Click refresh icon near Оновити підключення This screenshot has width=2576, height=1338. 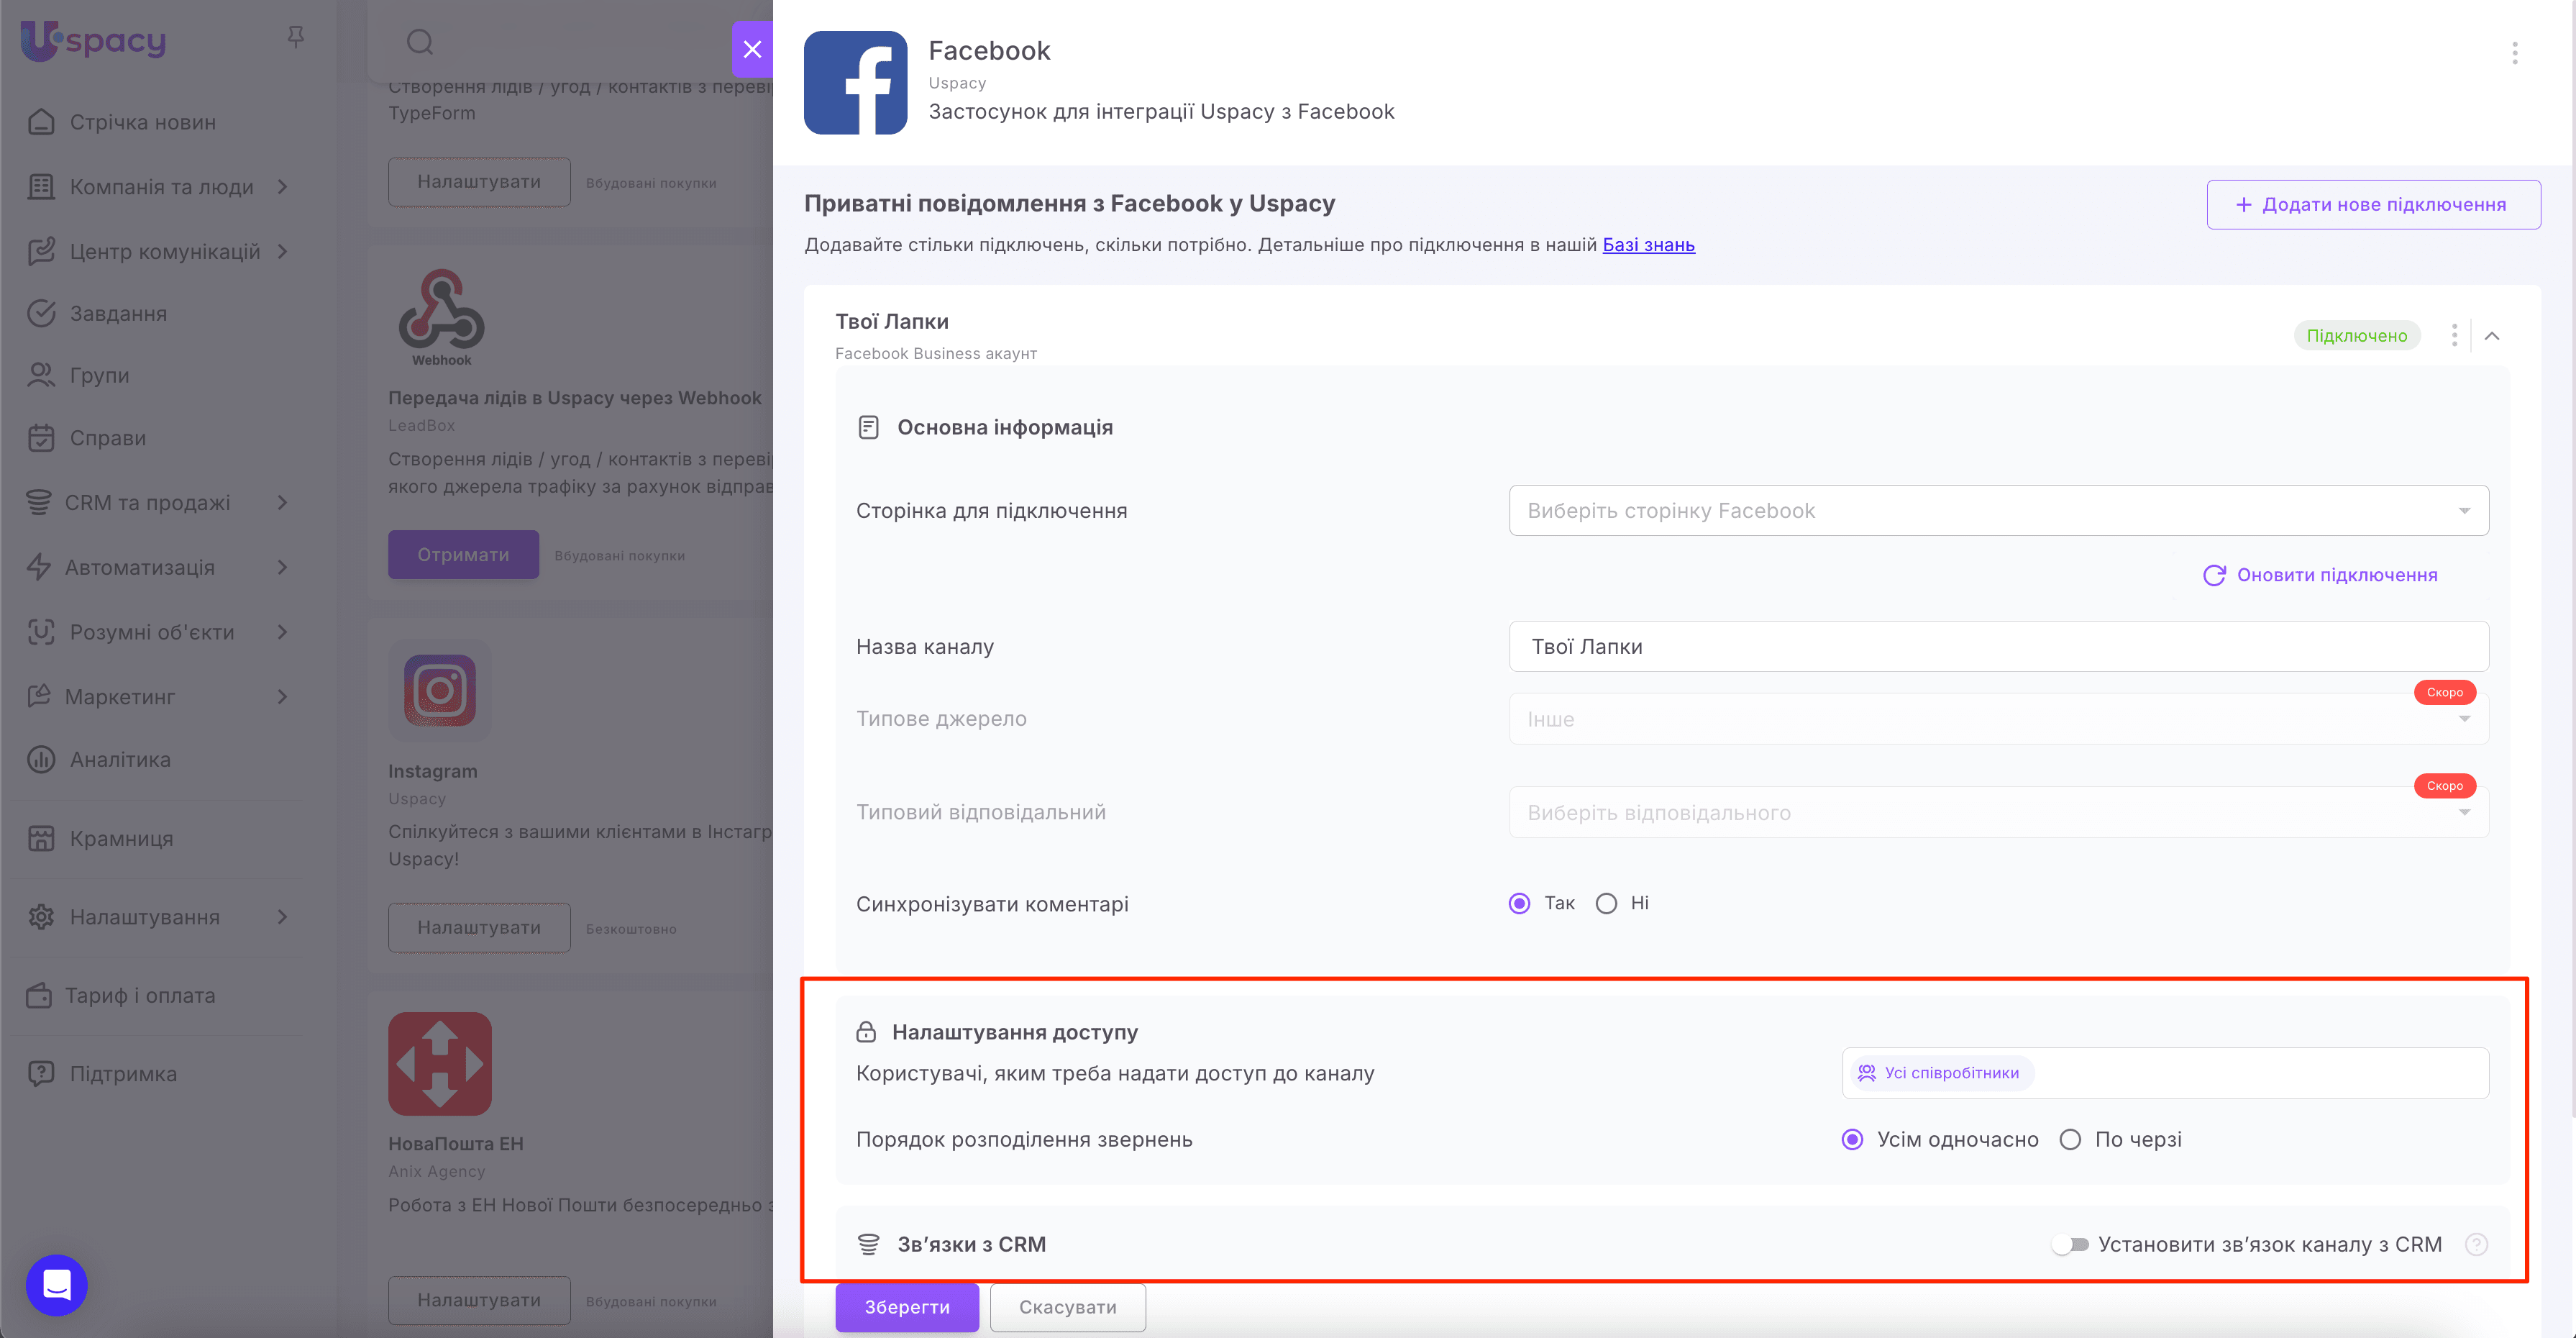(2214, 575)
